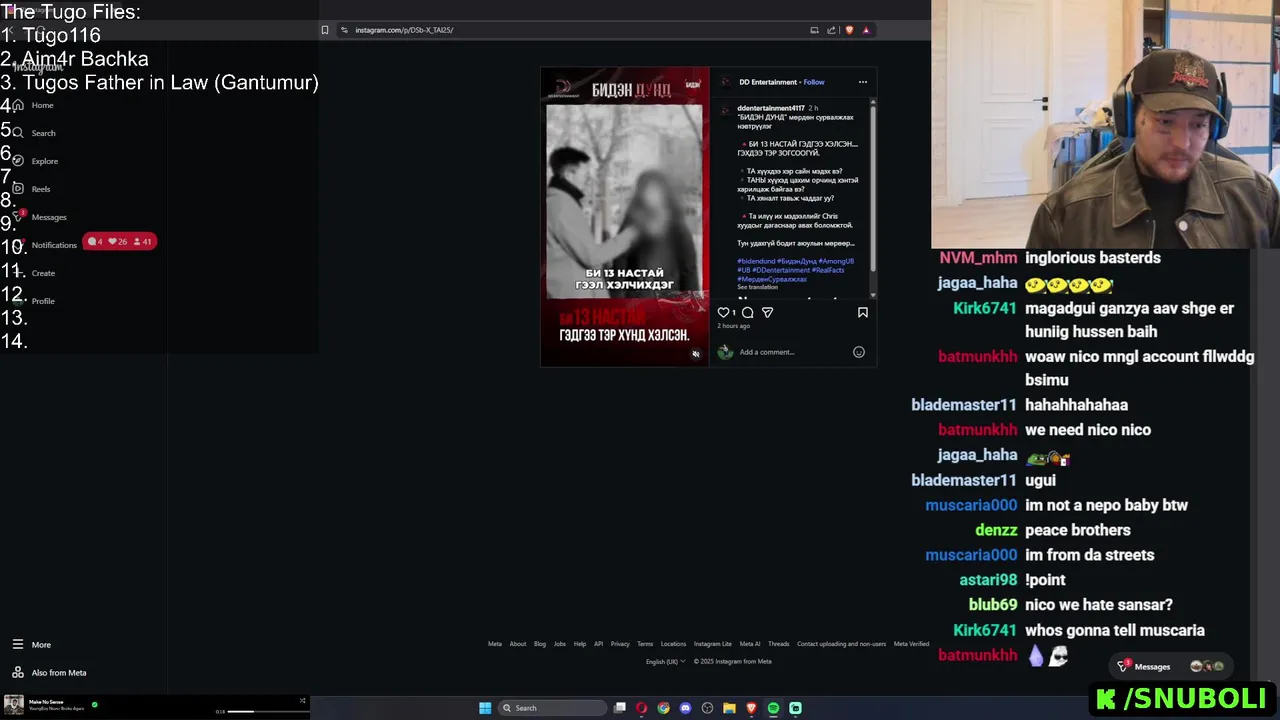
Task: Open Meta Verified footer link
Action: [x=911, y=644]
